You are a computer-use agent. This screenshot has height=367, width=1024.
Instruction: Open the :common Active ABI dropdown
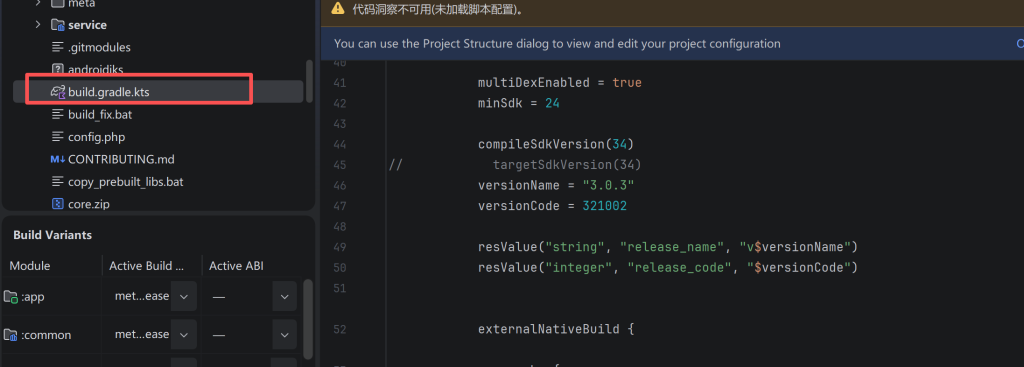click(x=285, y=334)
